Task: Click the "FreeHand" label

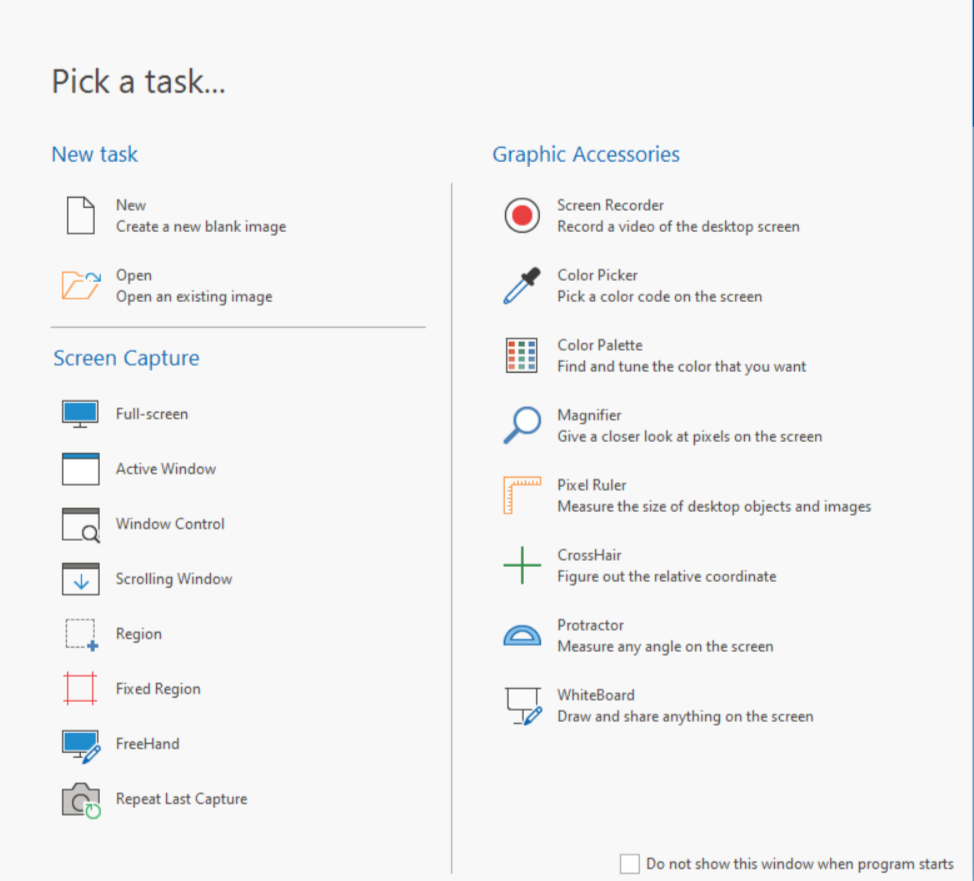Action: pos(147,744)
